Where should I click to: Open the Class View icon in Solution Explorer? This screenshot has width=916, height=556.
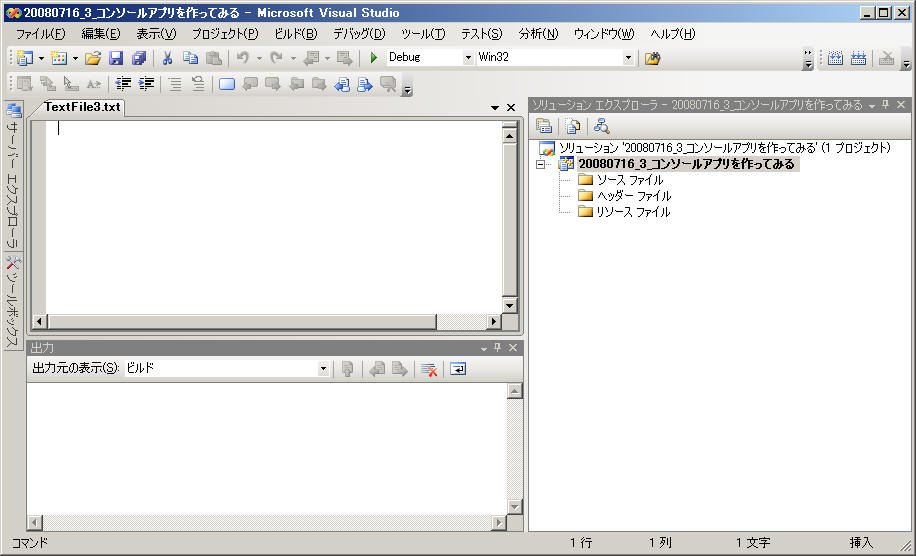pos(601,126)
